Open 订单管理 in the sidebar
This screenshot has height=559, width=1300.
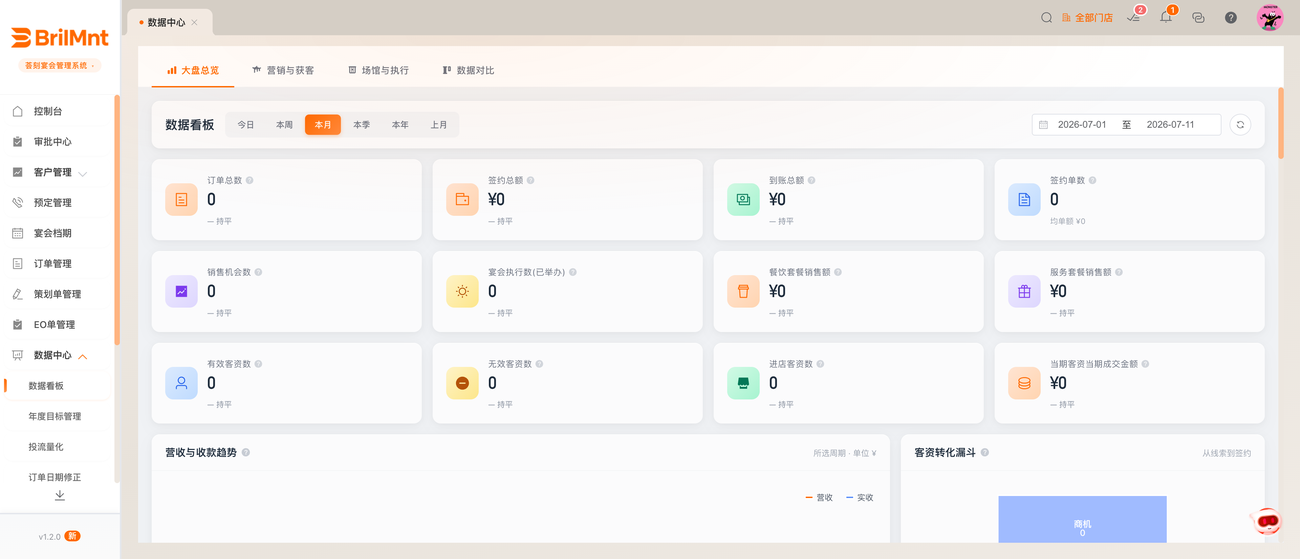(x=58, y=264)
